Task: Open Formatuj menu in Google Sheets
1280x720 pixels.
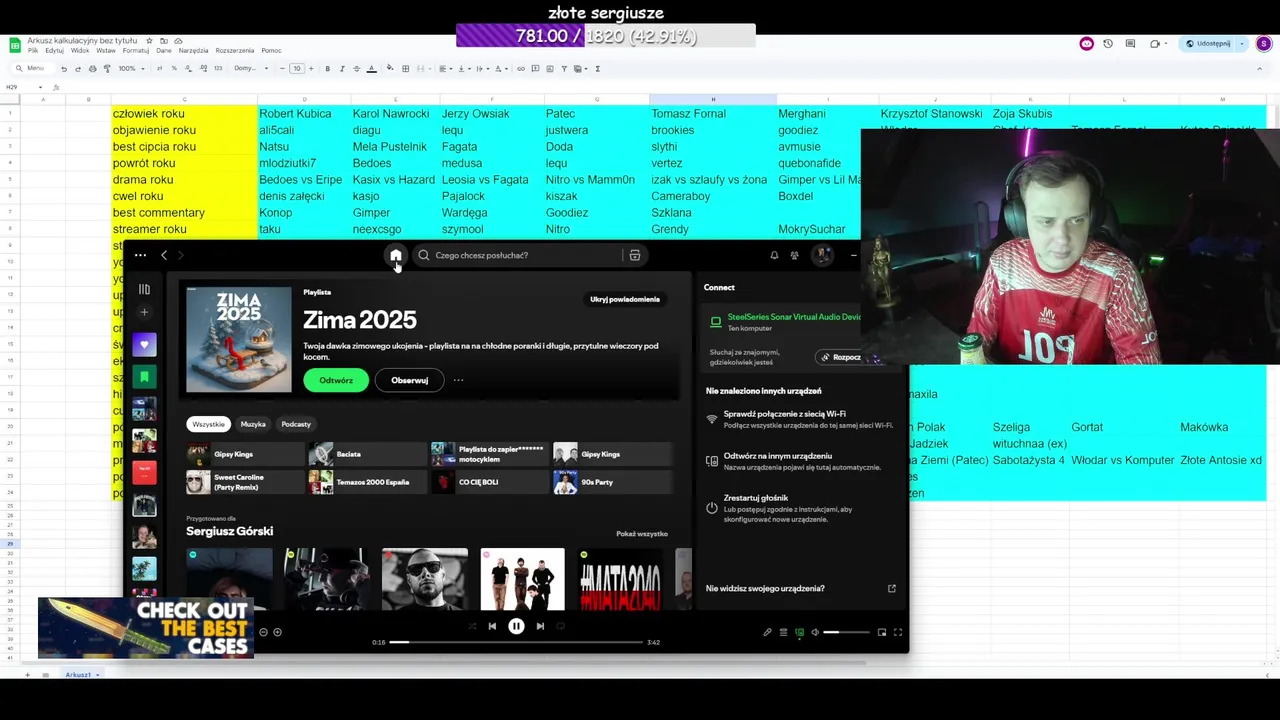Action: 136,51
